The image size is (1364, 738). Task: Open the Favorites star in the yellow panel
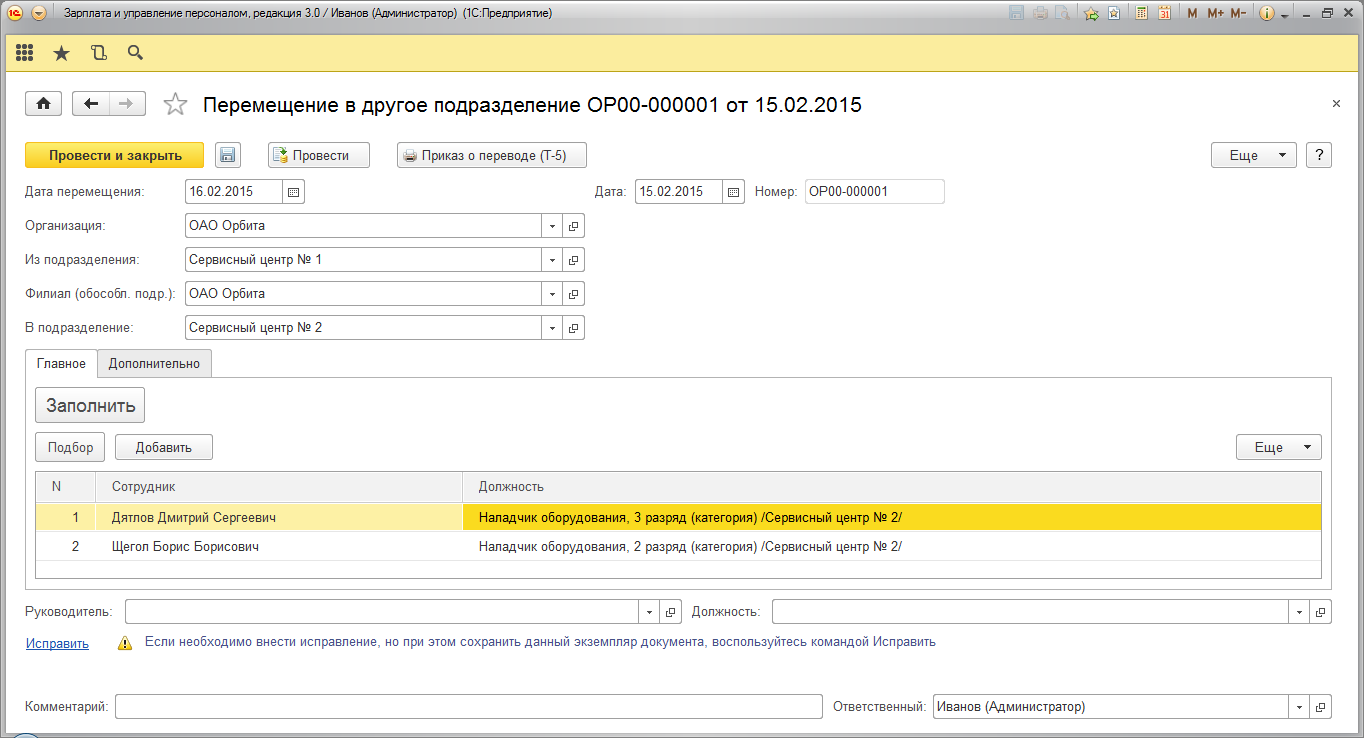[x=61, y=53]
